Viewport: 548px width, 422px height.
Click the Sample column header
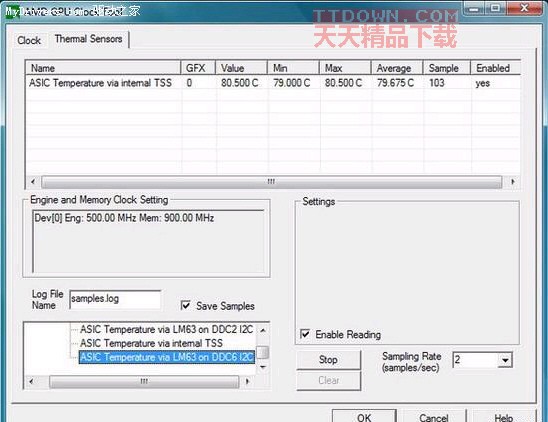click(447, 68)
